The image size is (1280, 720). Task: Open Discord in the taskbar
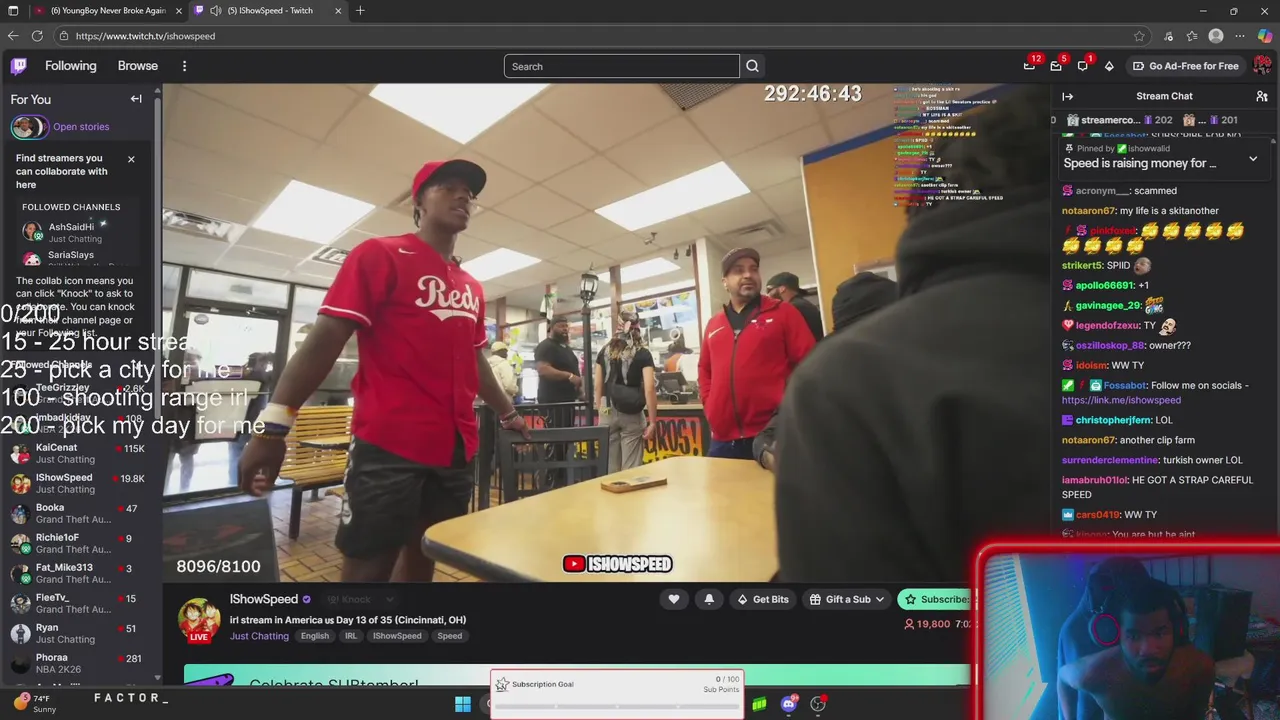tap(789, 704)
